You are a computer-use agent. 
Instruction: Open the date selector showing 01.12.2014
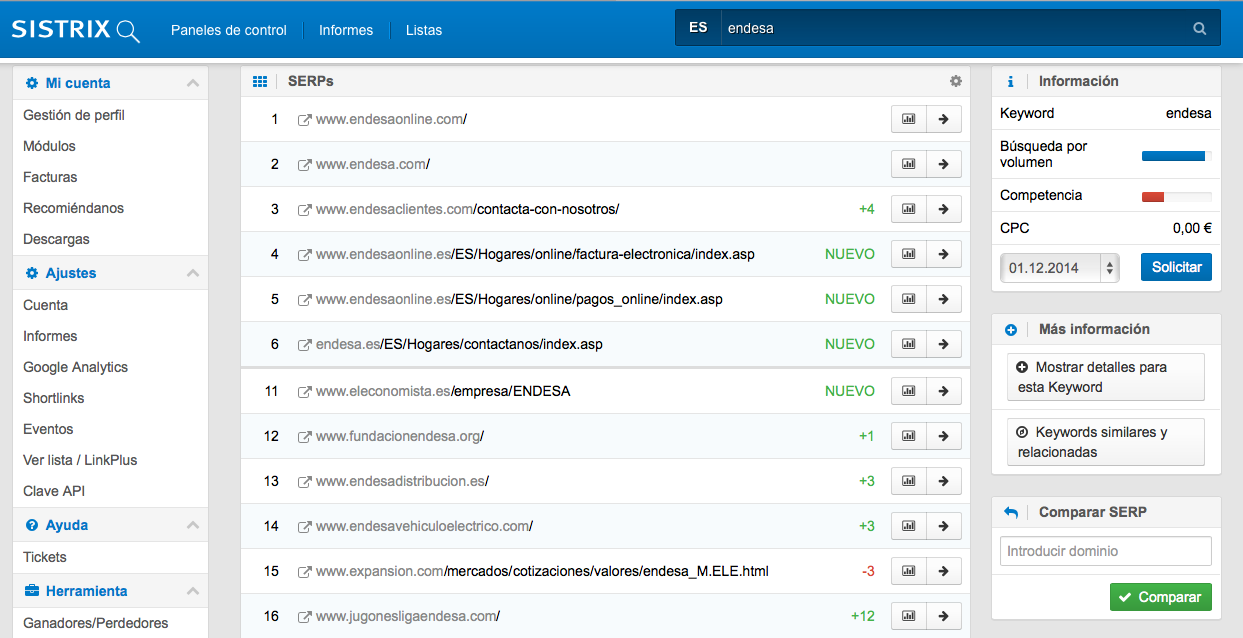click(1060, 268)
